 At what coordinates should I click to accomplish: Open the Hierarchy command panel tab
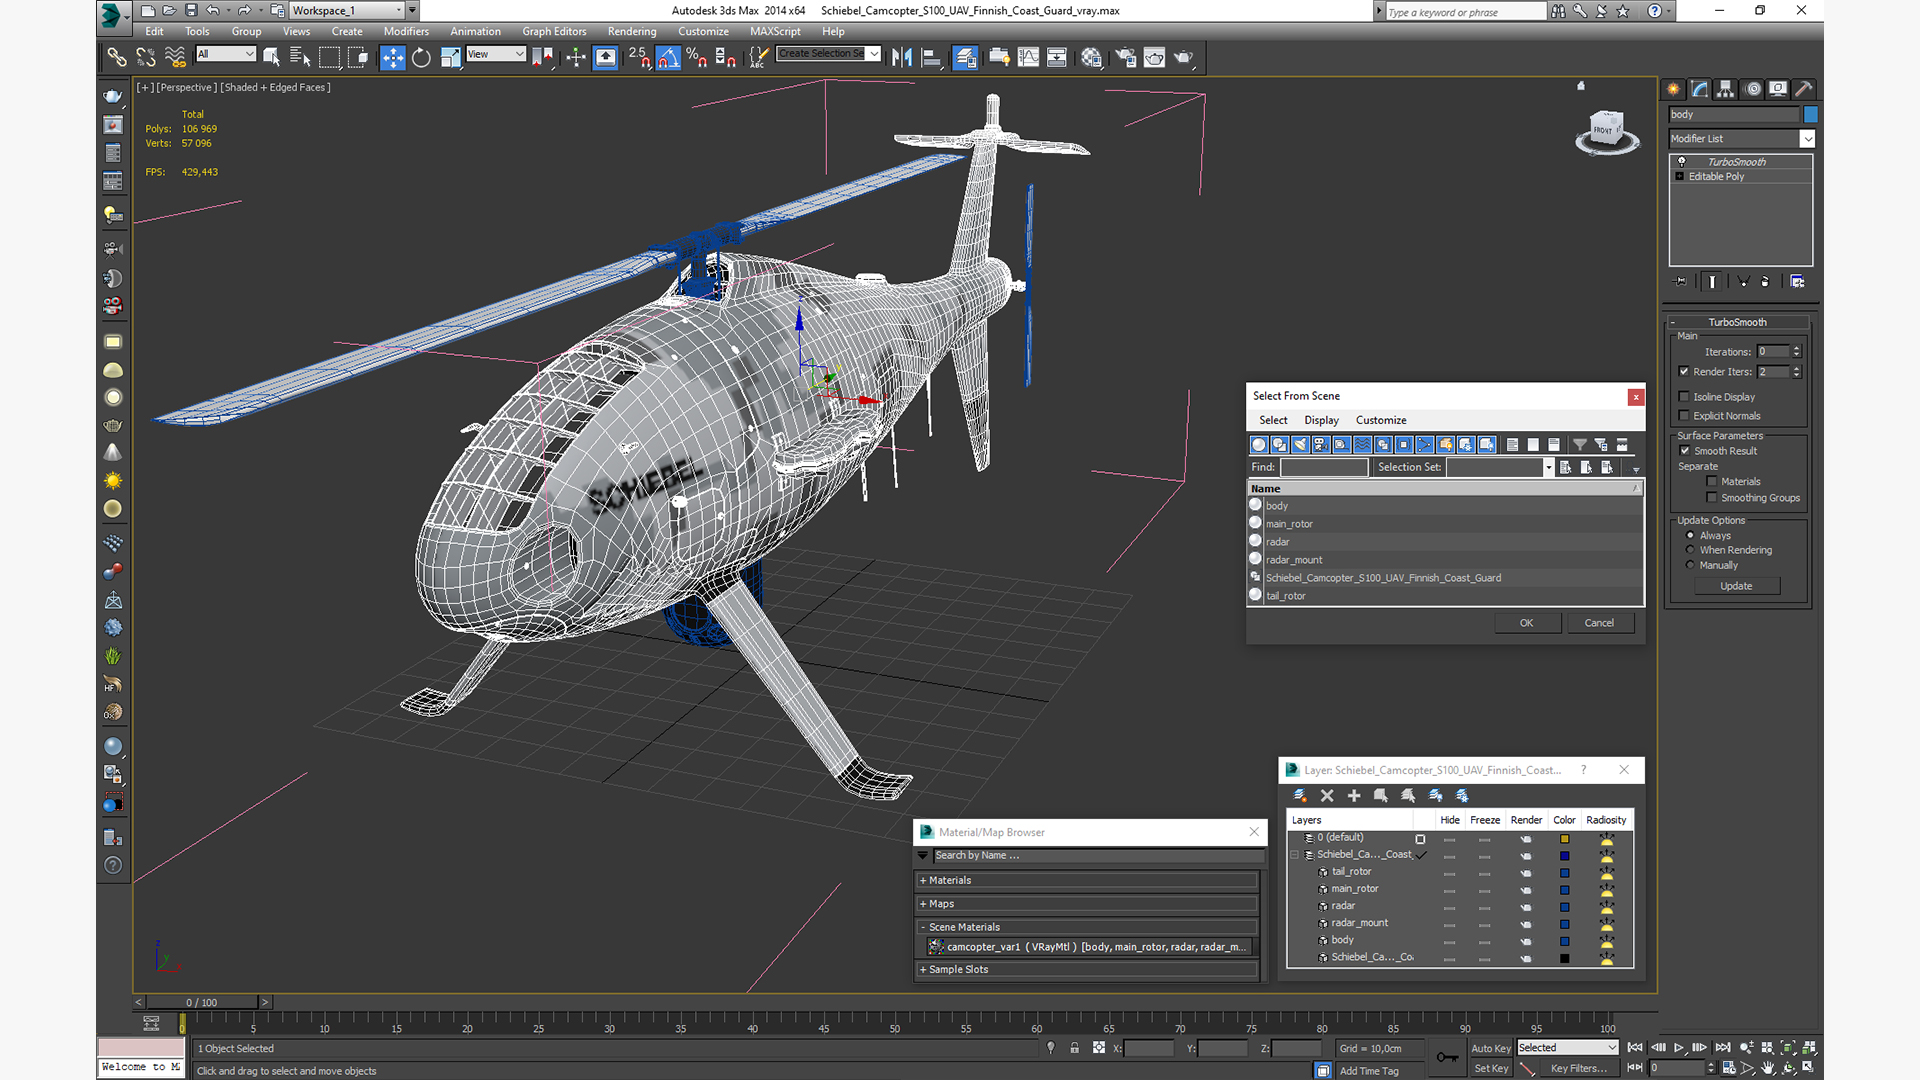(x=1725, y=89)
